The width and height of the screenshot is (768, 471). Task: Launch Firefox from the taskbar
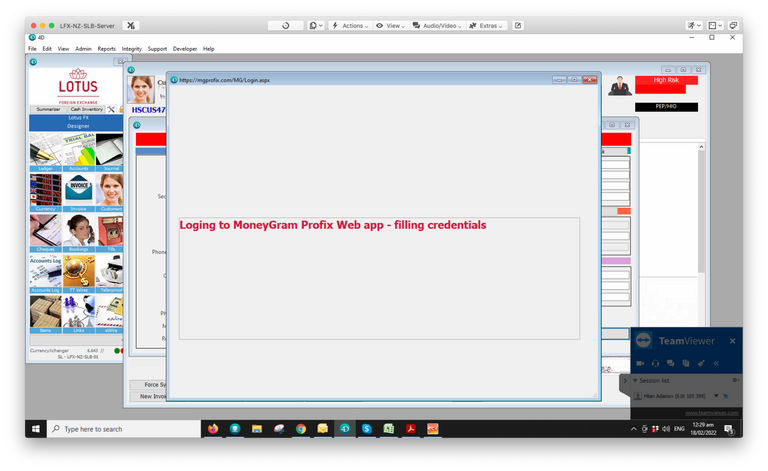[x=213, y=429]
